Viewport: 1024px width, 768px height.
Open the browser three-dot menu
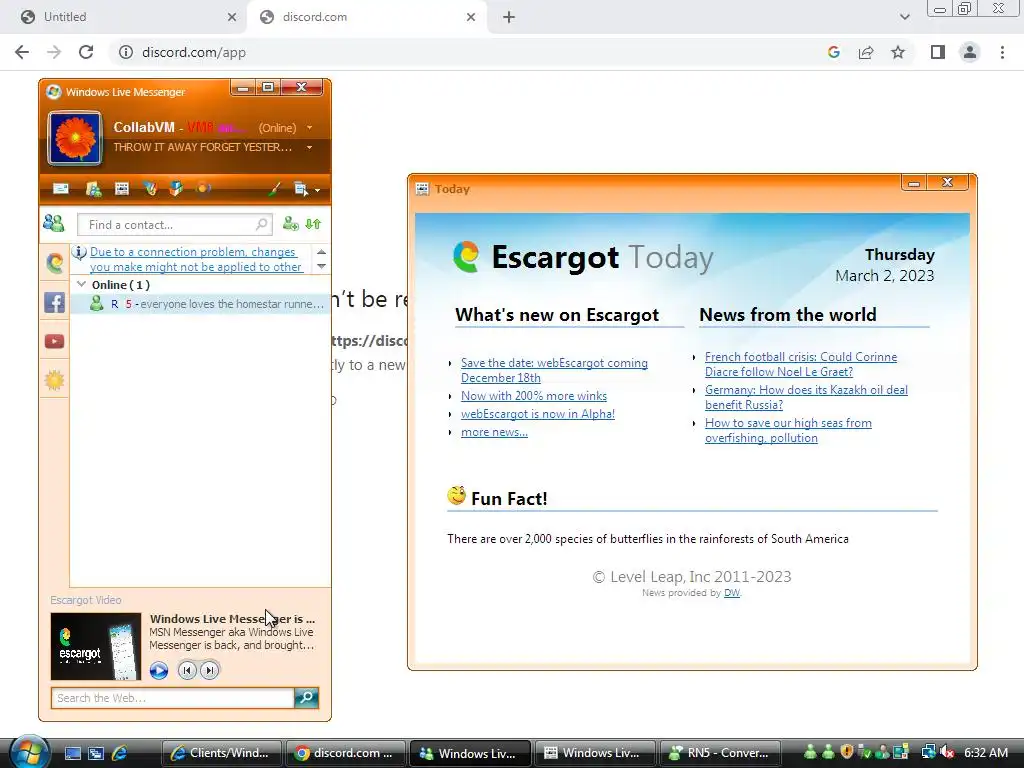click(x=1002, y=52)
